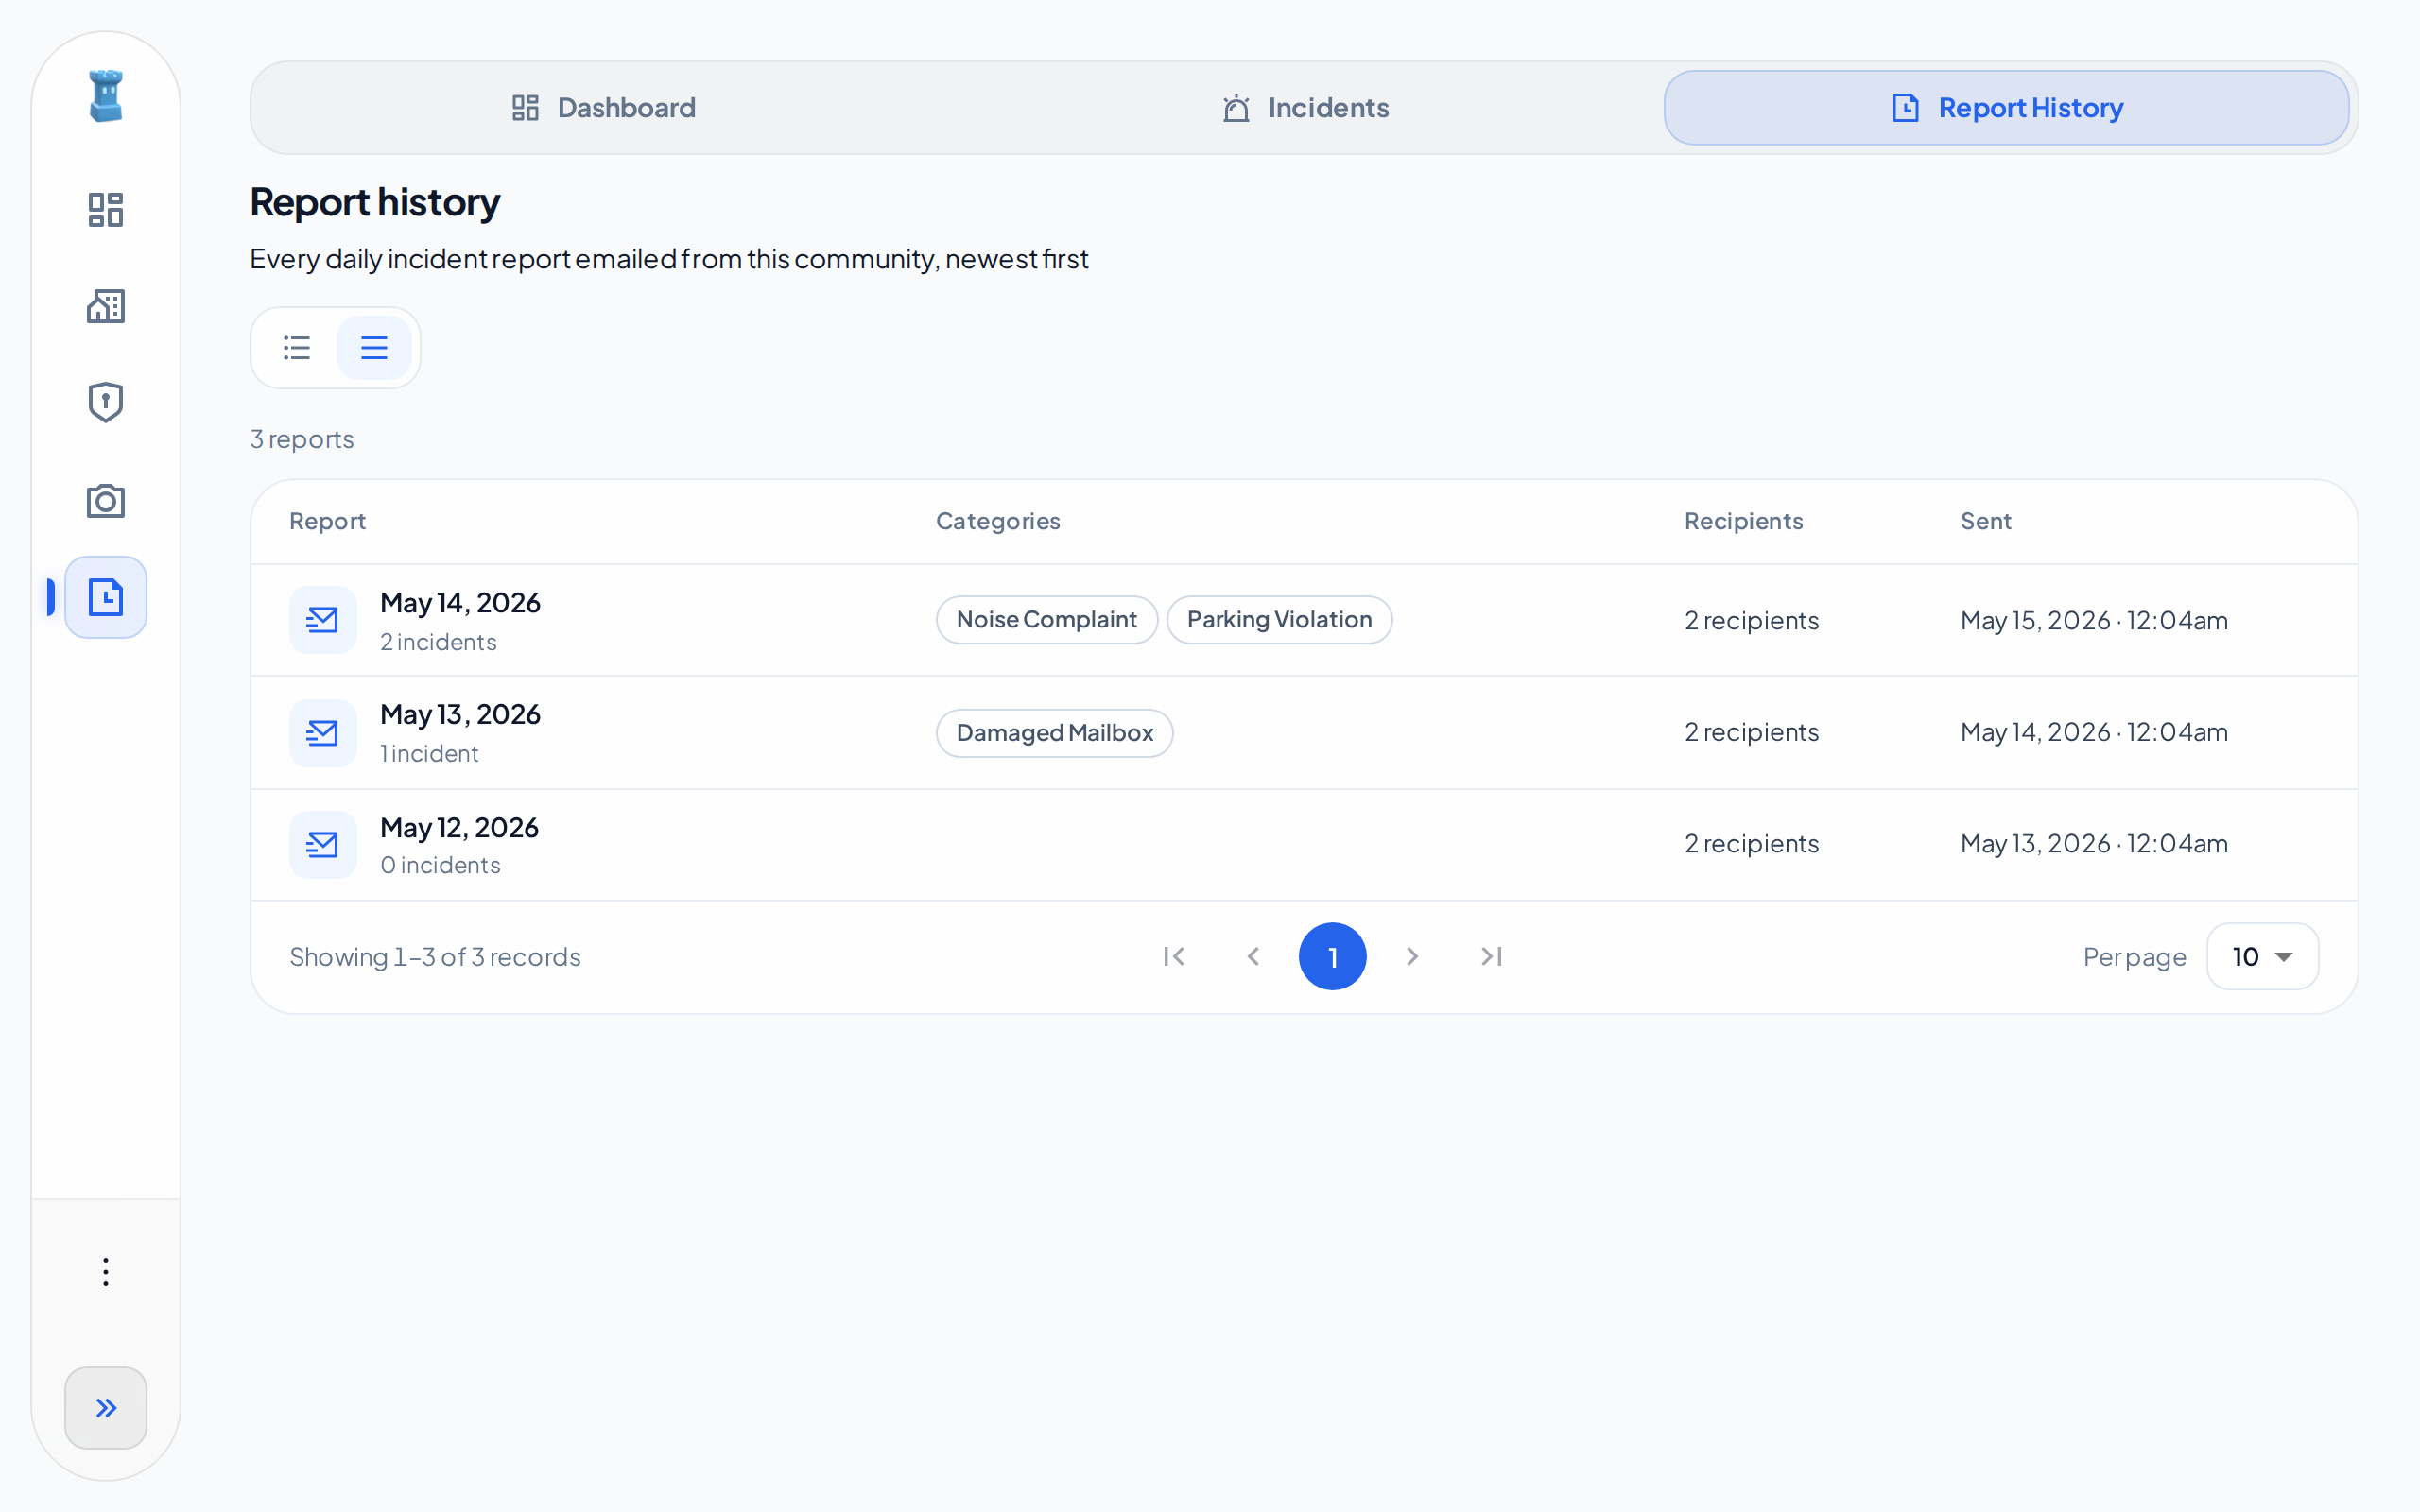The height and width of the screenshot is (1512, 2420).
Task: Click sent time May 13, 2026 · 12:04am
Action: [x=2094, y=844]
